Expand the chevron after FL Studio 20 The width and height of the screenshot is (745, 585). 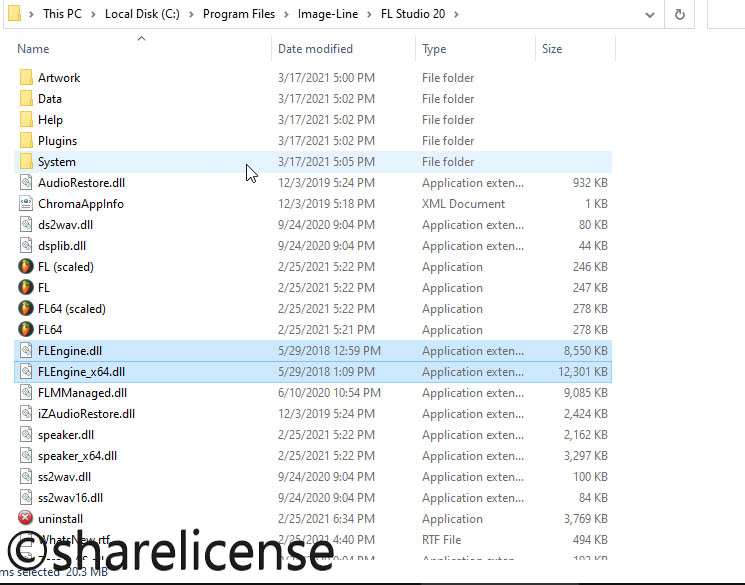(x=457, y=14)
